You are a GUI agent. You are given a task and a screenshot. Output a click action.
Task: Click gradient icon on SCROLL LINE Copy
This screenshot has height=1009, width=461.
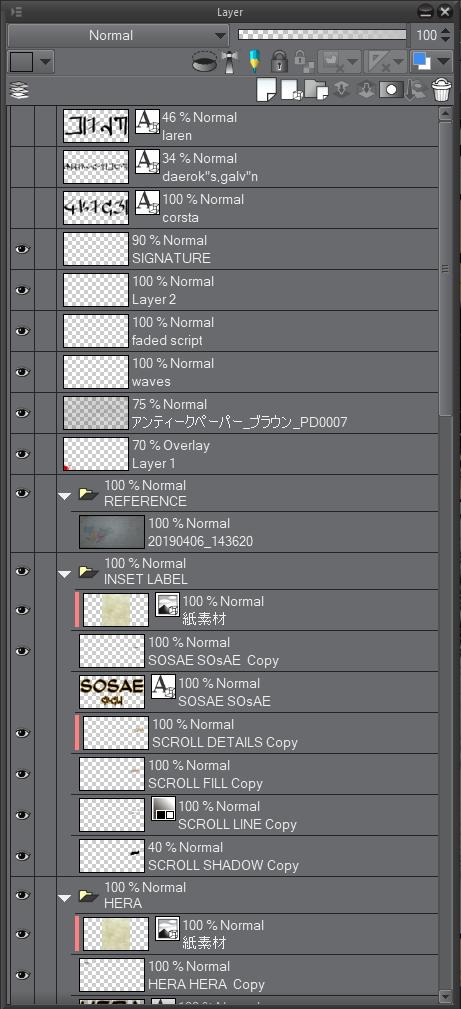(x=164, y=810)
